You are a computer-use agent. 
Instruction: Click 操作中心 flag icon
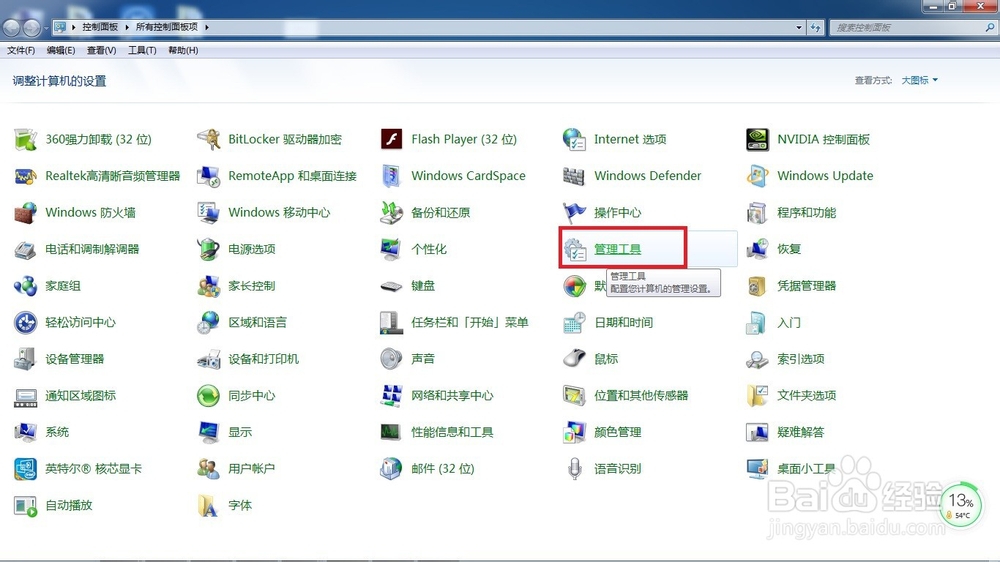tap(575, 212)
